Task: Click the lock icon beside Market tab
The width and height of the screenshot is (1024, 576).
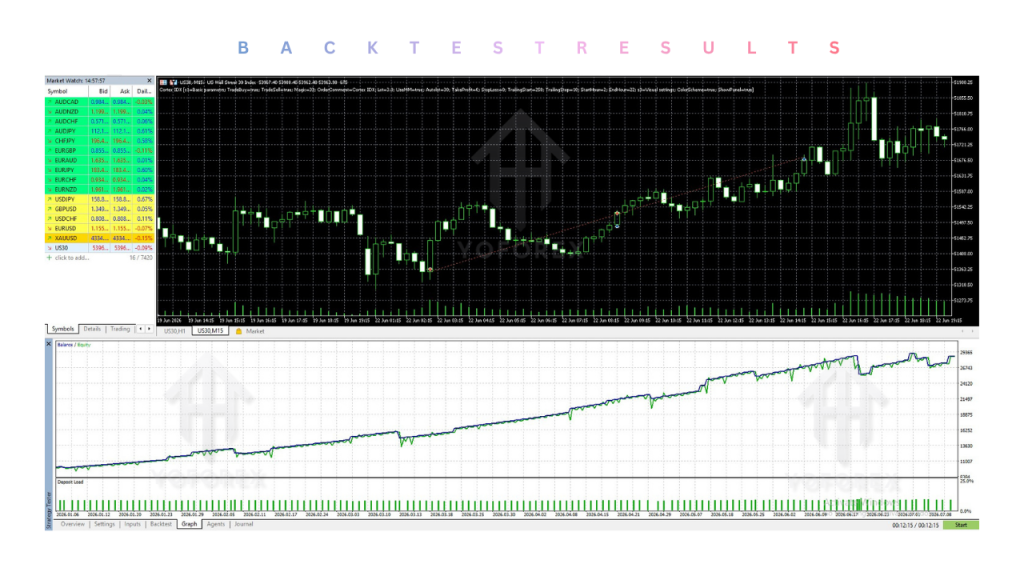Action: pyautogui.click(x=238, y=332)
